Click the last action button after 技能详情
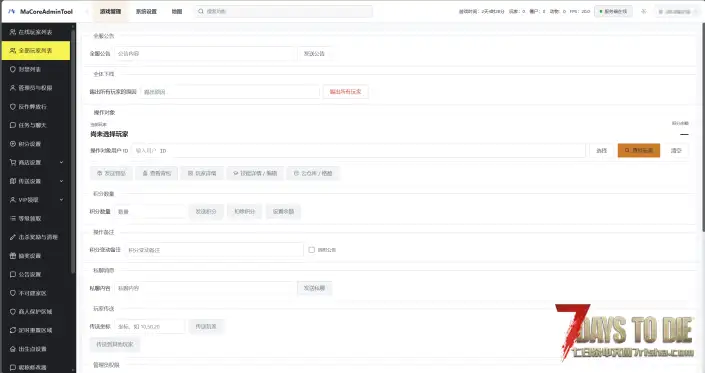 313,173
